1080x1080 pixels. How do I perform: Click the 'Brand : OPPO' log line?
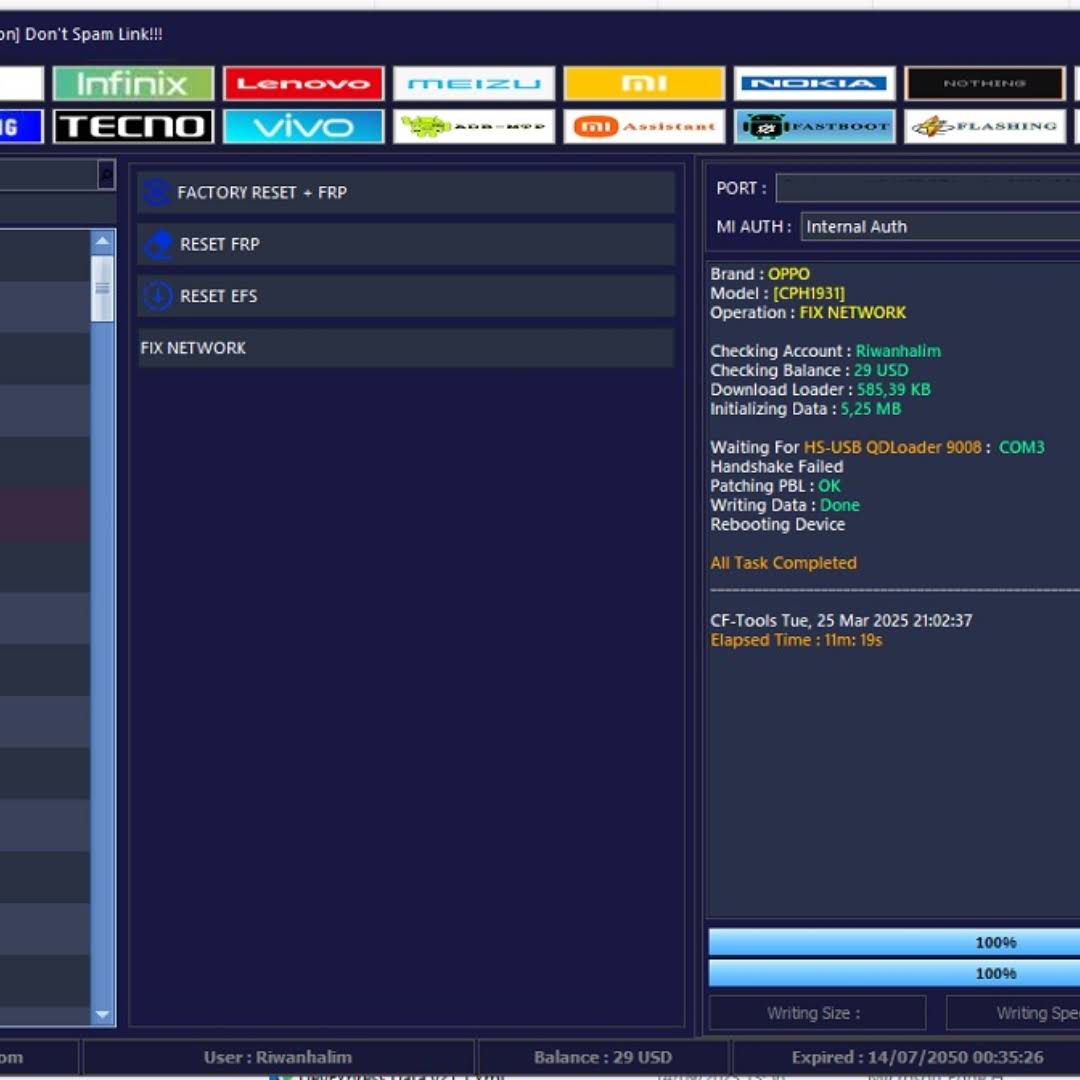(x=760, y=274)
